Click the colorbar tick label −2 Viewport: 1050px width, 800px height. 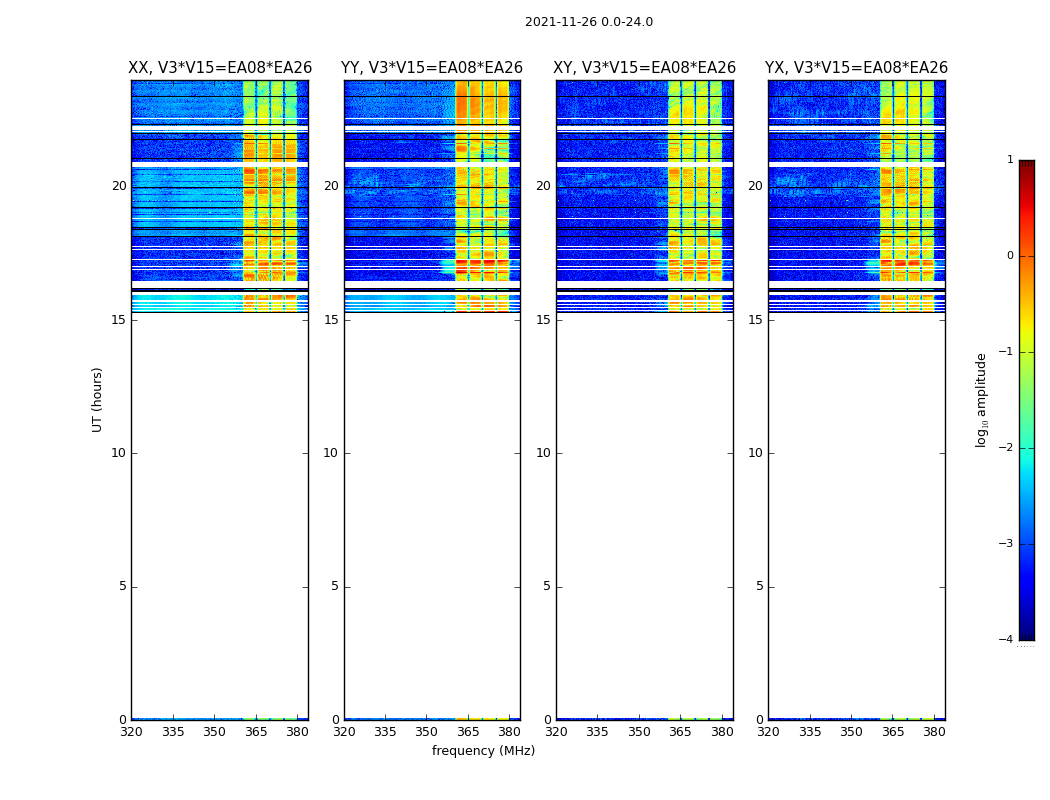tap(1006, 448)
